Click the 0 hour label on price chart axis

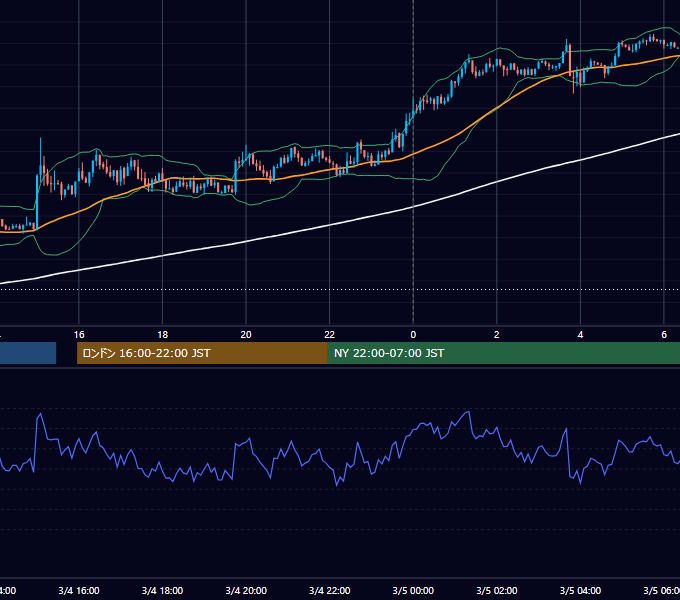413,335
